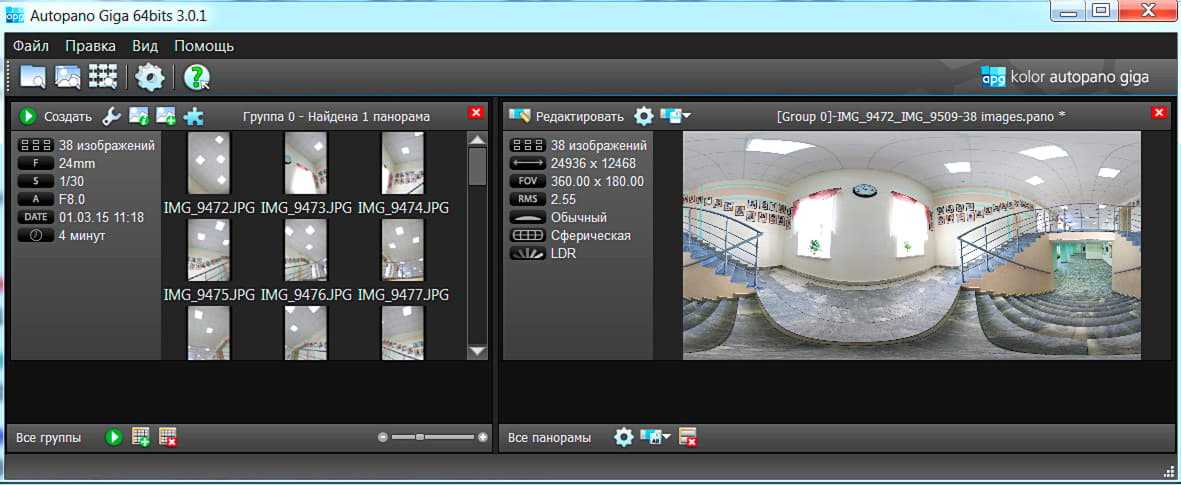Click the select images icon in main toolbar

click(67, 77)
